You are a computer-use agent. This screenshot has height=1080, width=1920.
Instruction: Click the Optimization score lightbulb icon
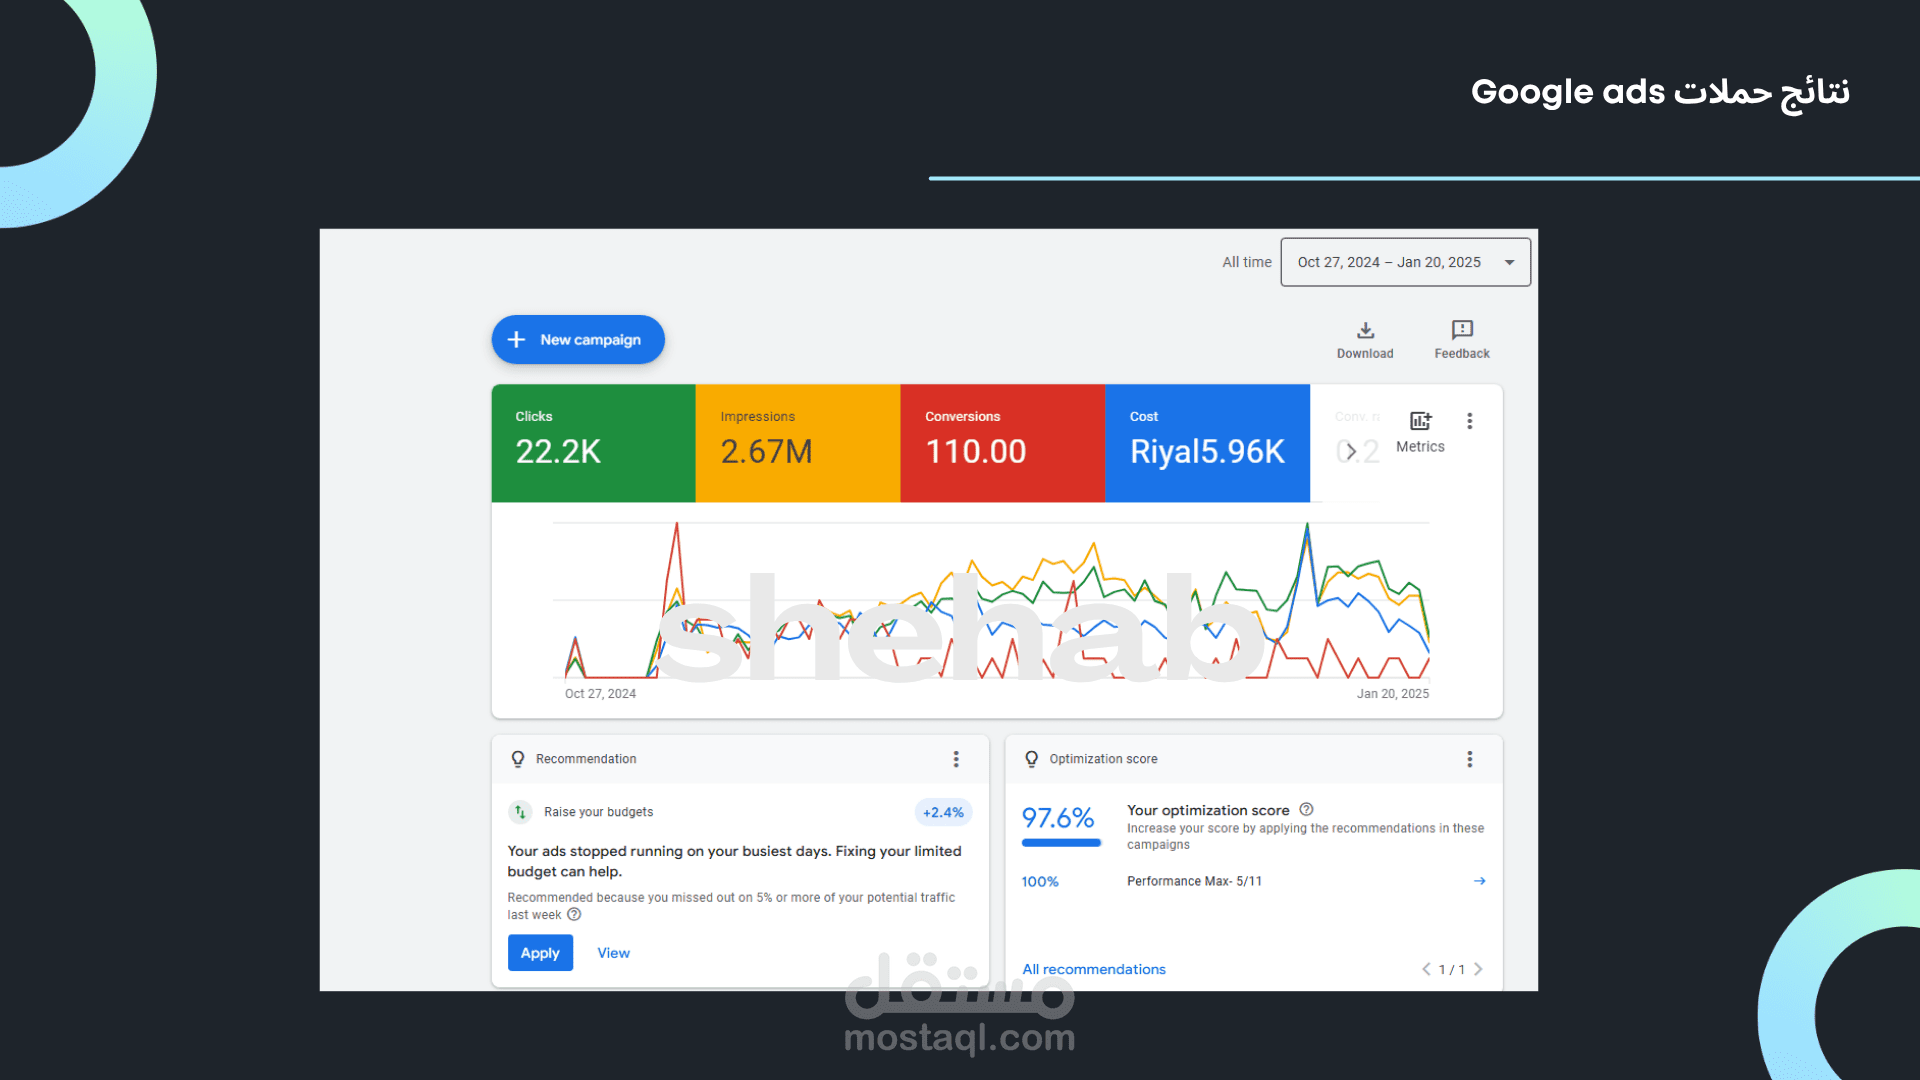[1032, 759]
